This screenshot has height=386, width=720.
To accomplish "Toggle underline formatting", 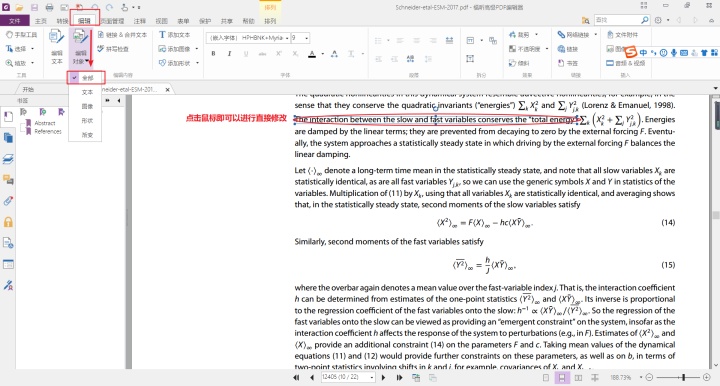I will pos(246,54).
